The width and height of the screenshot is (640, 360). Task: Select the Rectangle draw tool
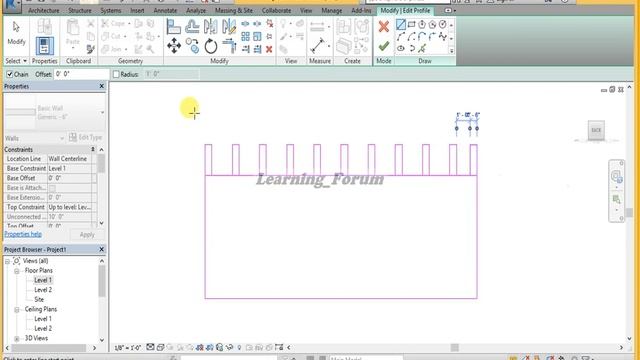pos(411,24)
